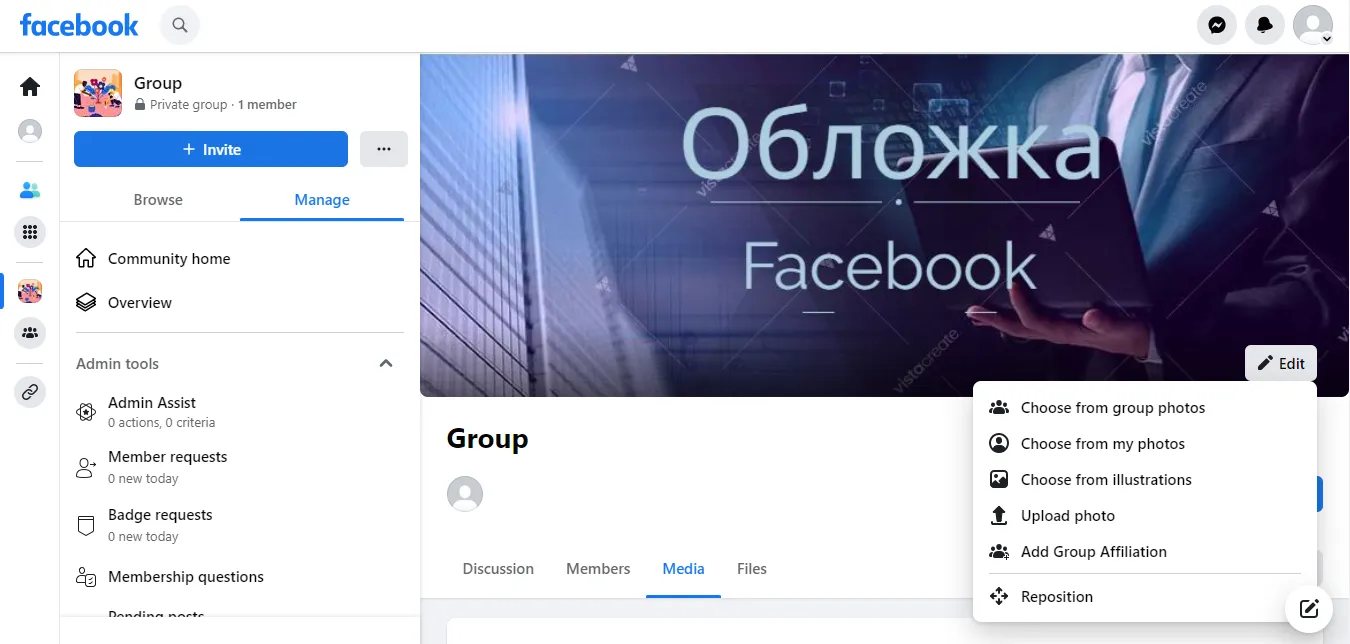Open the Files tab
1350x644 pixels.
point(752,569)
